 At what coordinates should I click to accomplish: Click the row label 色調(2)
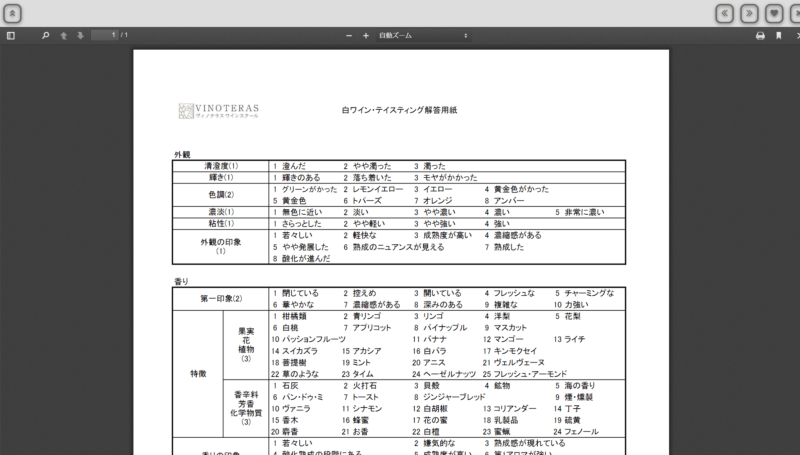tap(221, 194)
